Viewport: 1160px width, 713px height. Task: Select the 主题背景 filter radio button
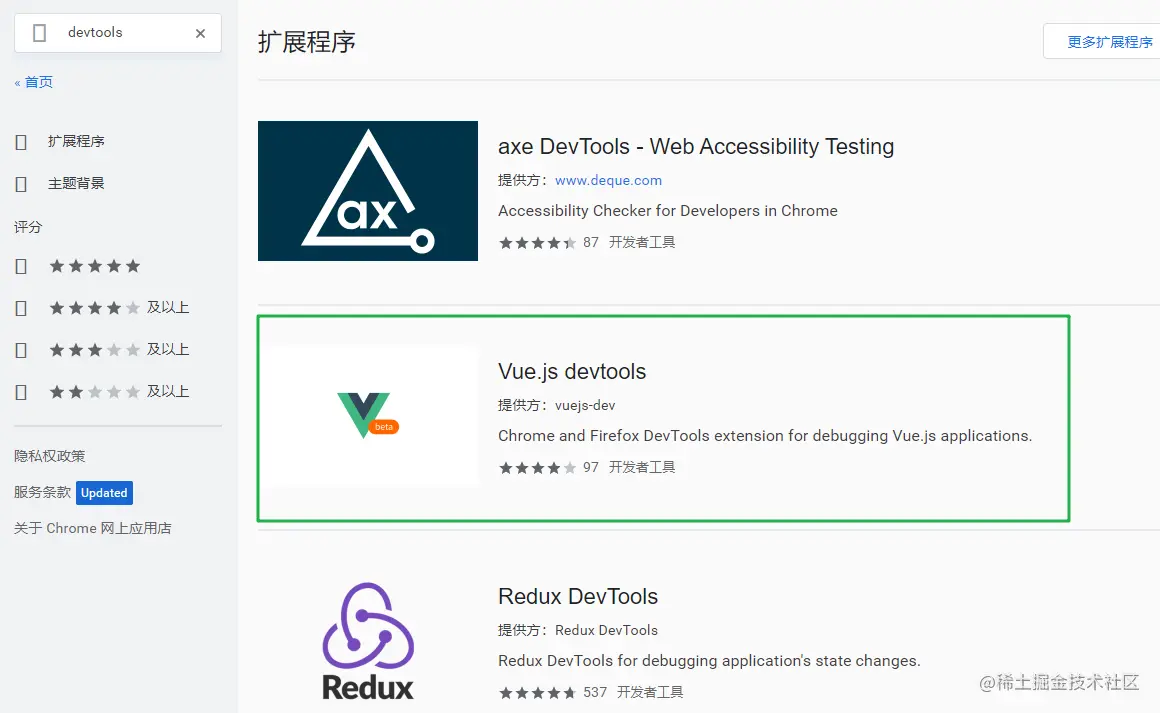[x=21, y=184]
